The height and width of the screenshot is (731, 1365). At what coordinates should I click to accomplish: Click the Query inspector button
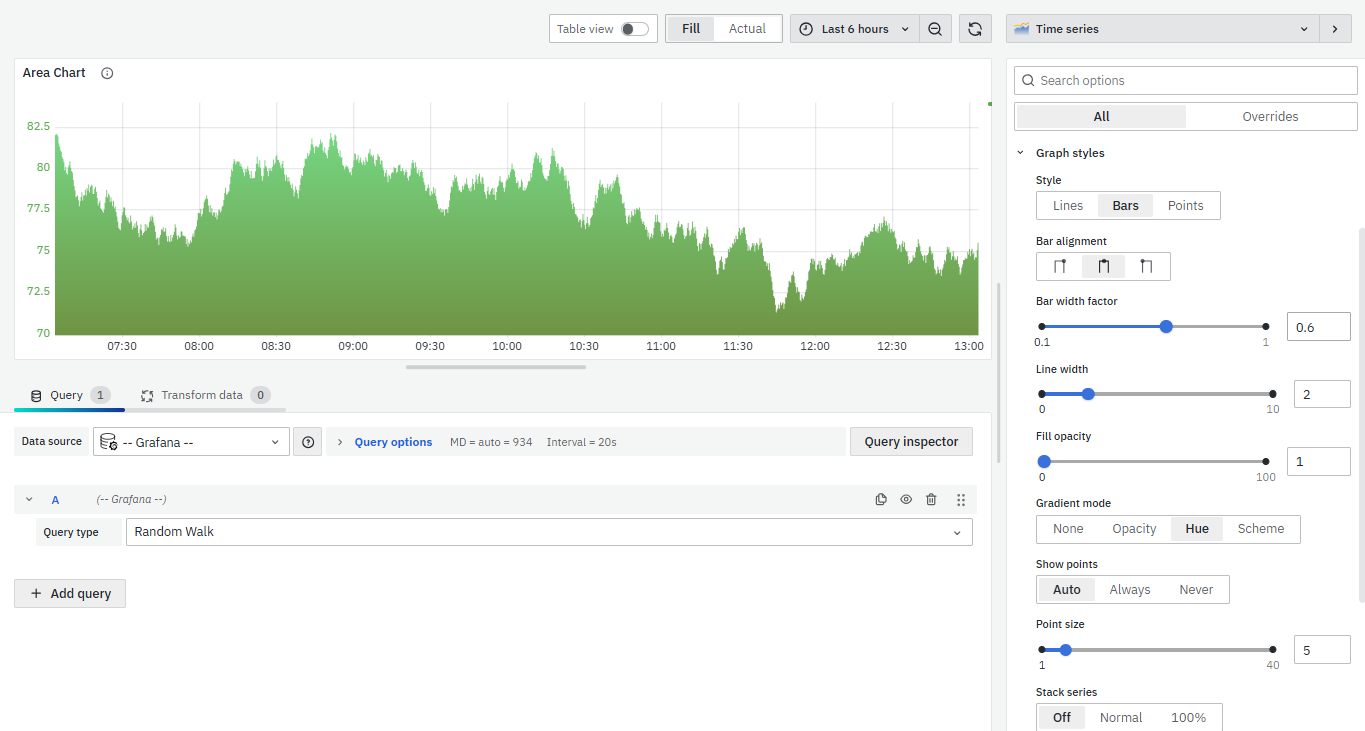[x=911, y=442]
